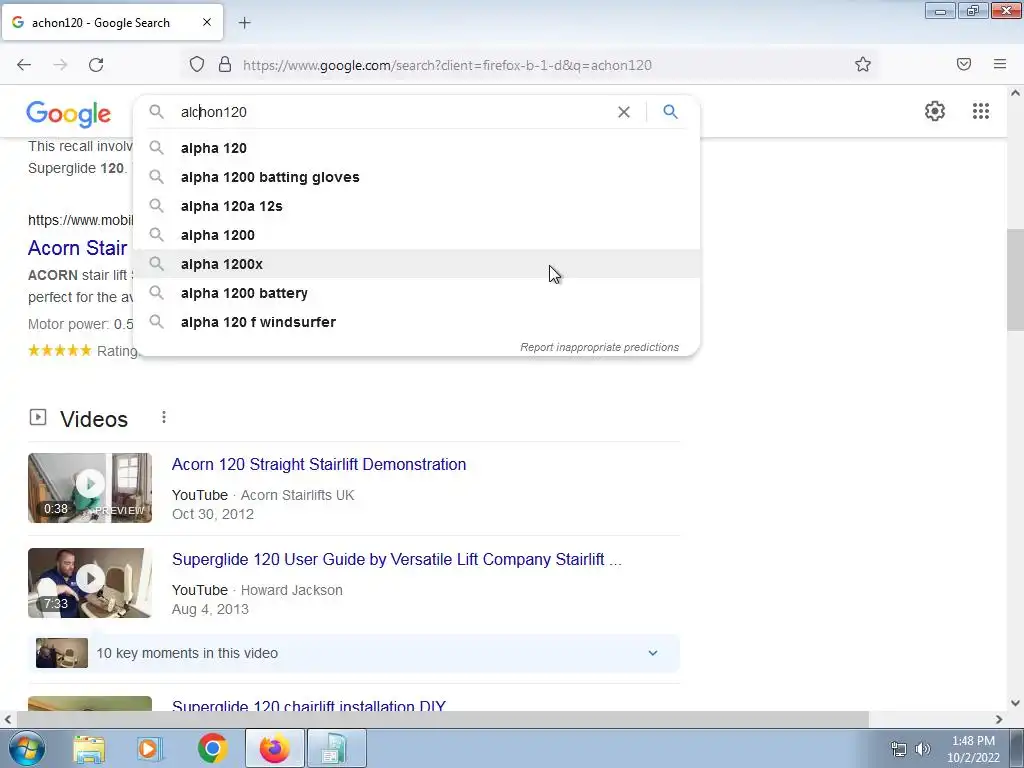Viewport: 1024px width, 768px height.
Task: Bookmark this page with the star
Action: click(863, 65)
